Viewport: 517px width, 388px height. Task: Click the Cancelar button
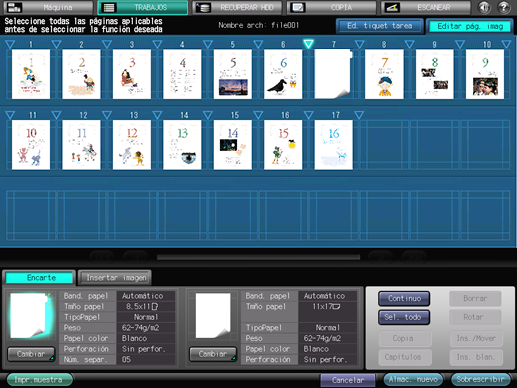tap(348, 380)
